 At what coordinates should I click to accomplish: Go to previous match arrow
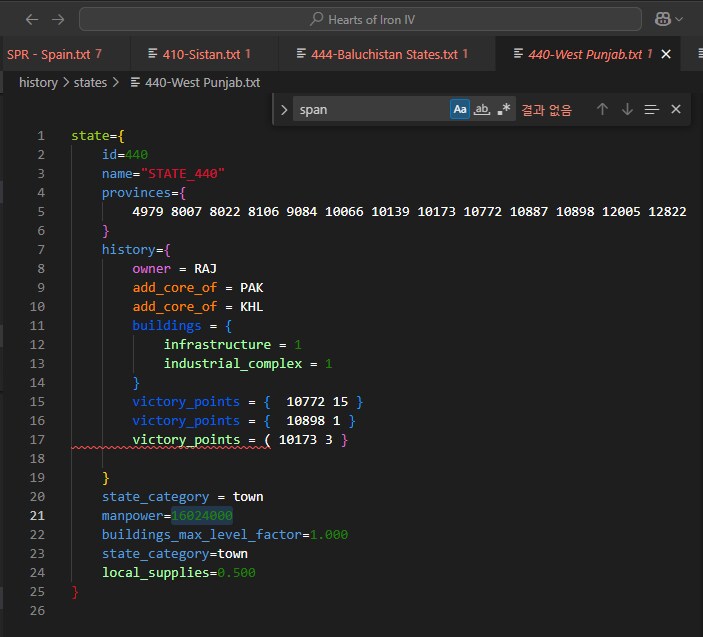602,109
